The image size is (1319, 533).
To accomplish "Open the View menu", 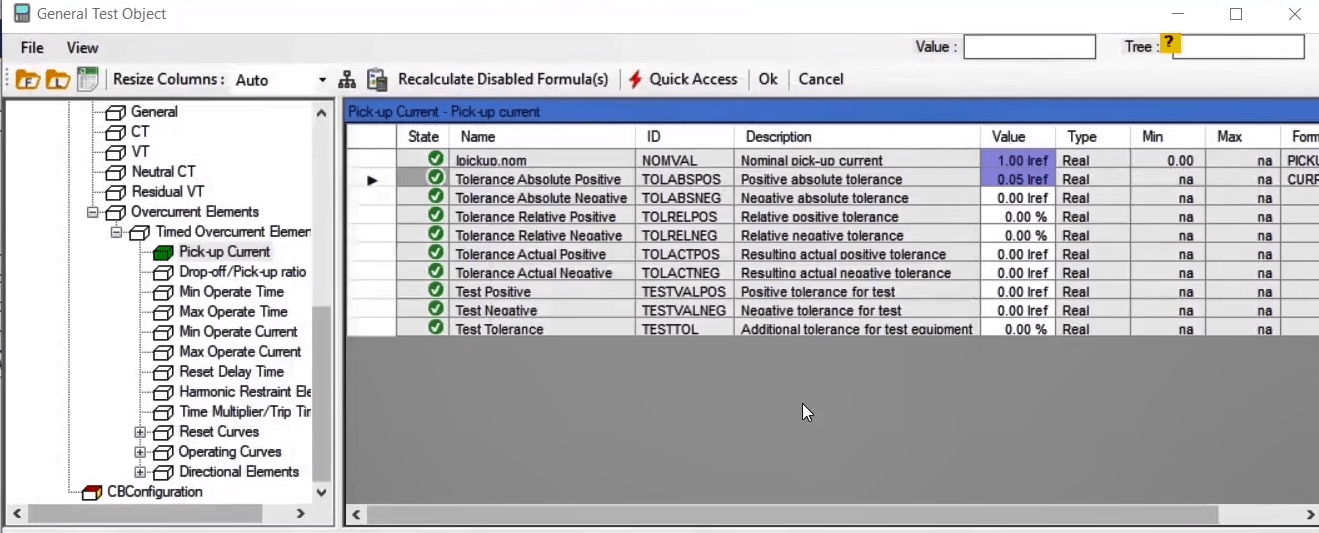I will (x=82, y=48).
